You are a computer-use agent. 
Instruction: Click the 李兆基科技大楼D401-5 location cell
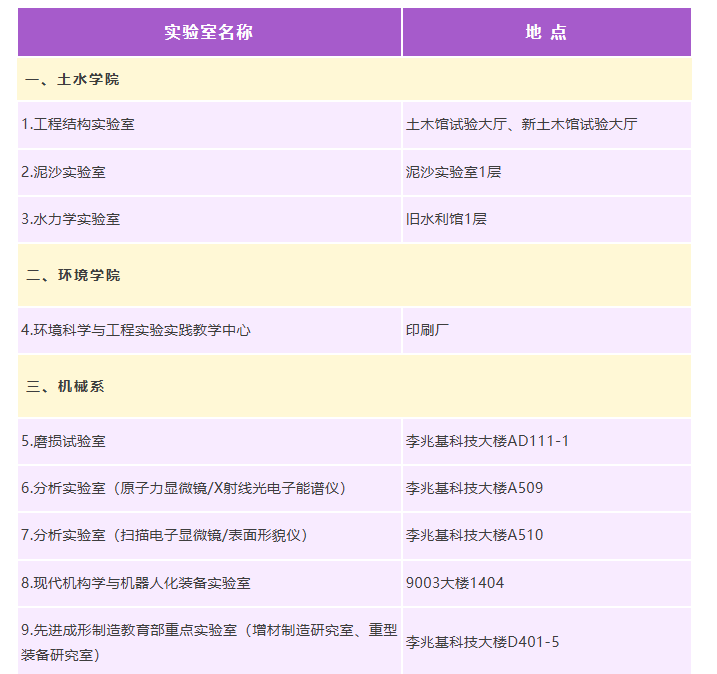pyautogui.click(x=482, y=642)
